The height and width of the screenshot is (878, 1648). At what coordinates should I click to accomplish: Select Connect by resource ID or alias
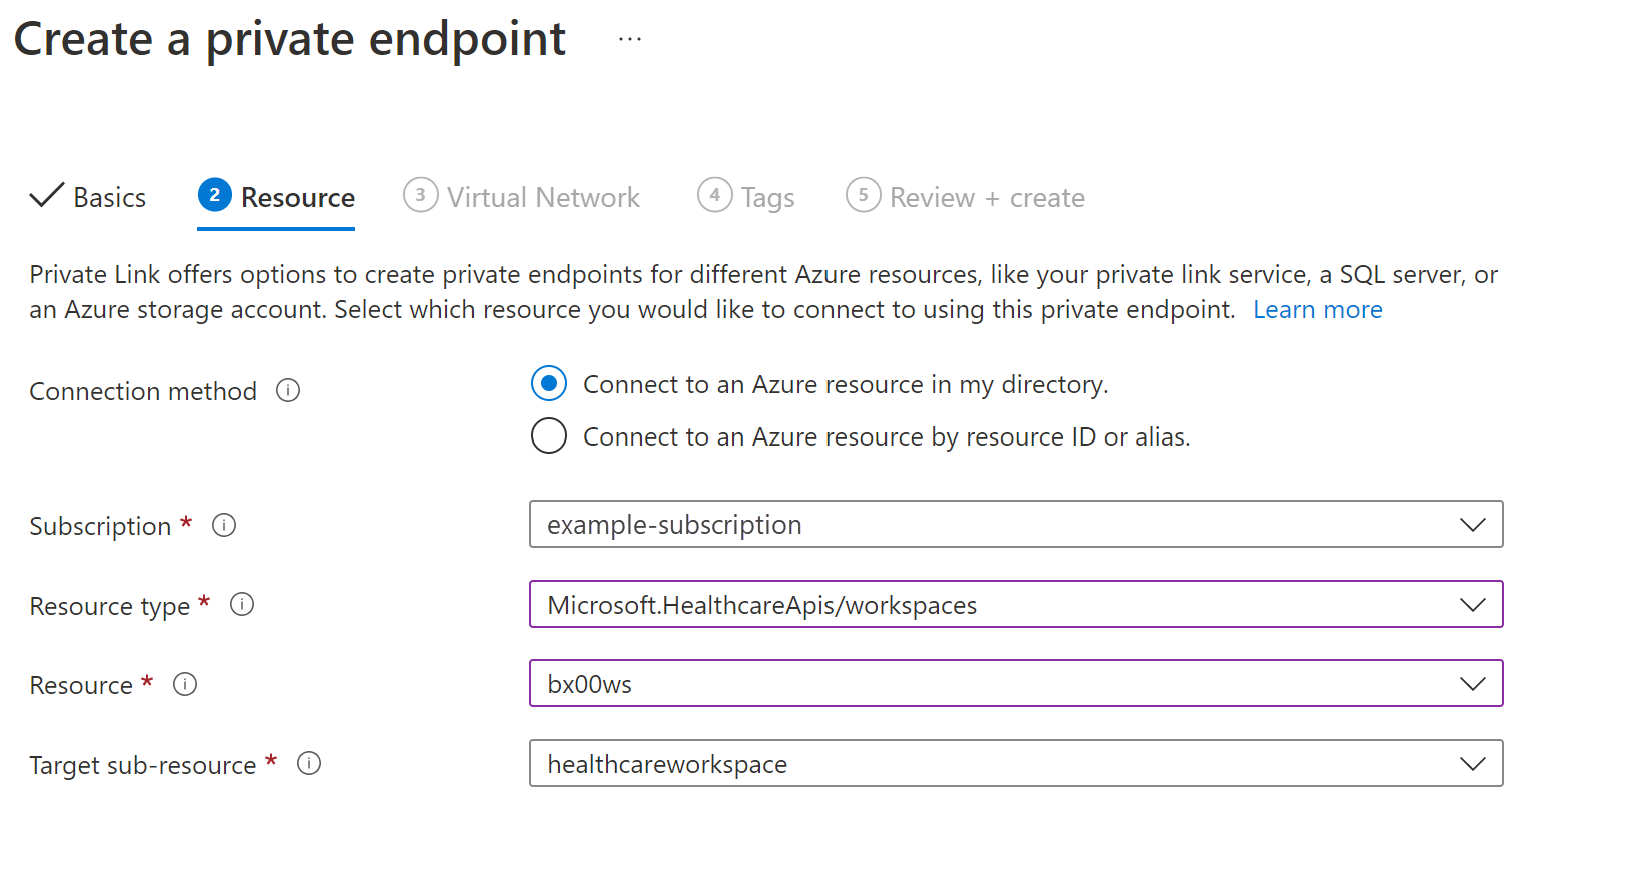[549, 436]
